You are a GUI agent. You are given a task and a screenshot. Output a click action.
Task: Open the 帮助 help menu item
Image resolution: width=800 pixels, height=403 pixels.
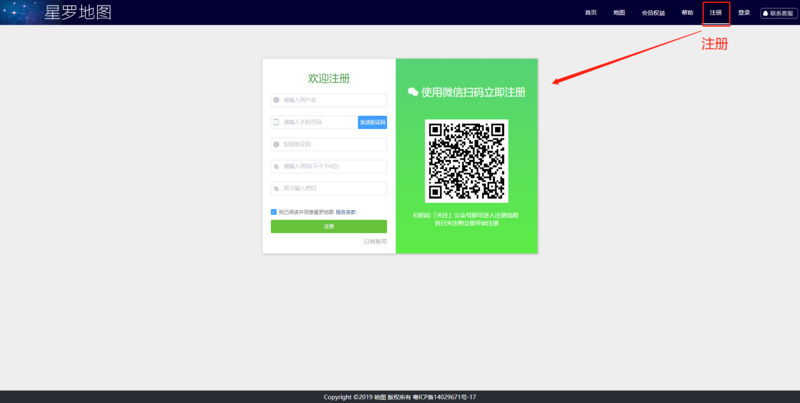(687, 13)
